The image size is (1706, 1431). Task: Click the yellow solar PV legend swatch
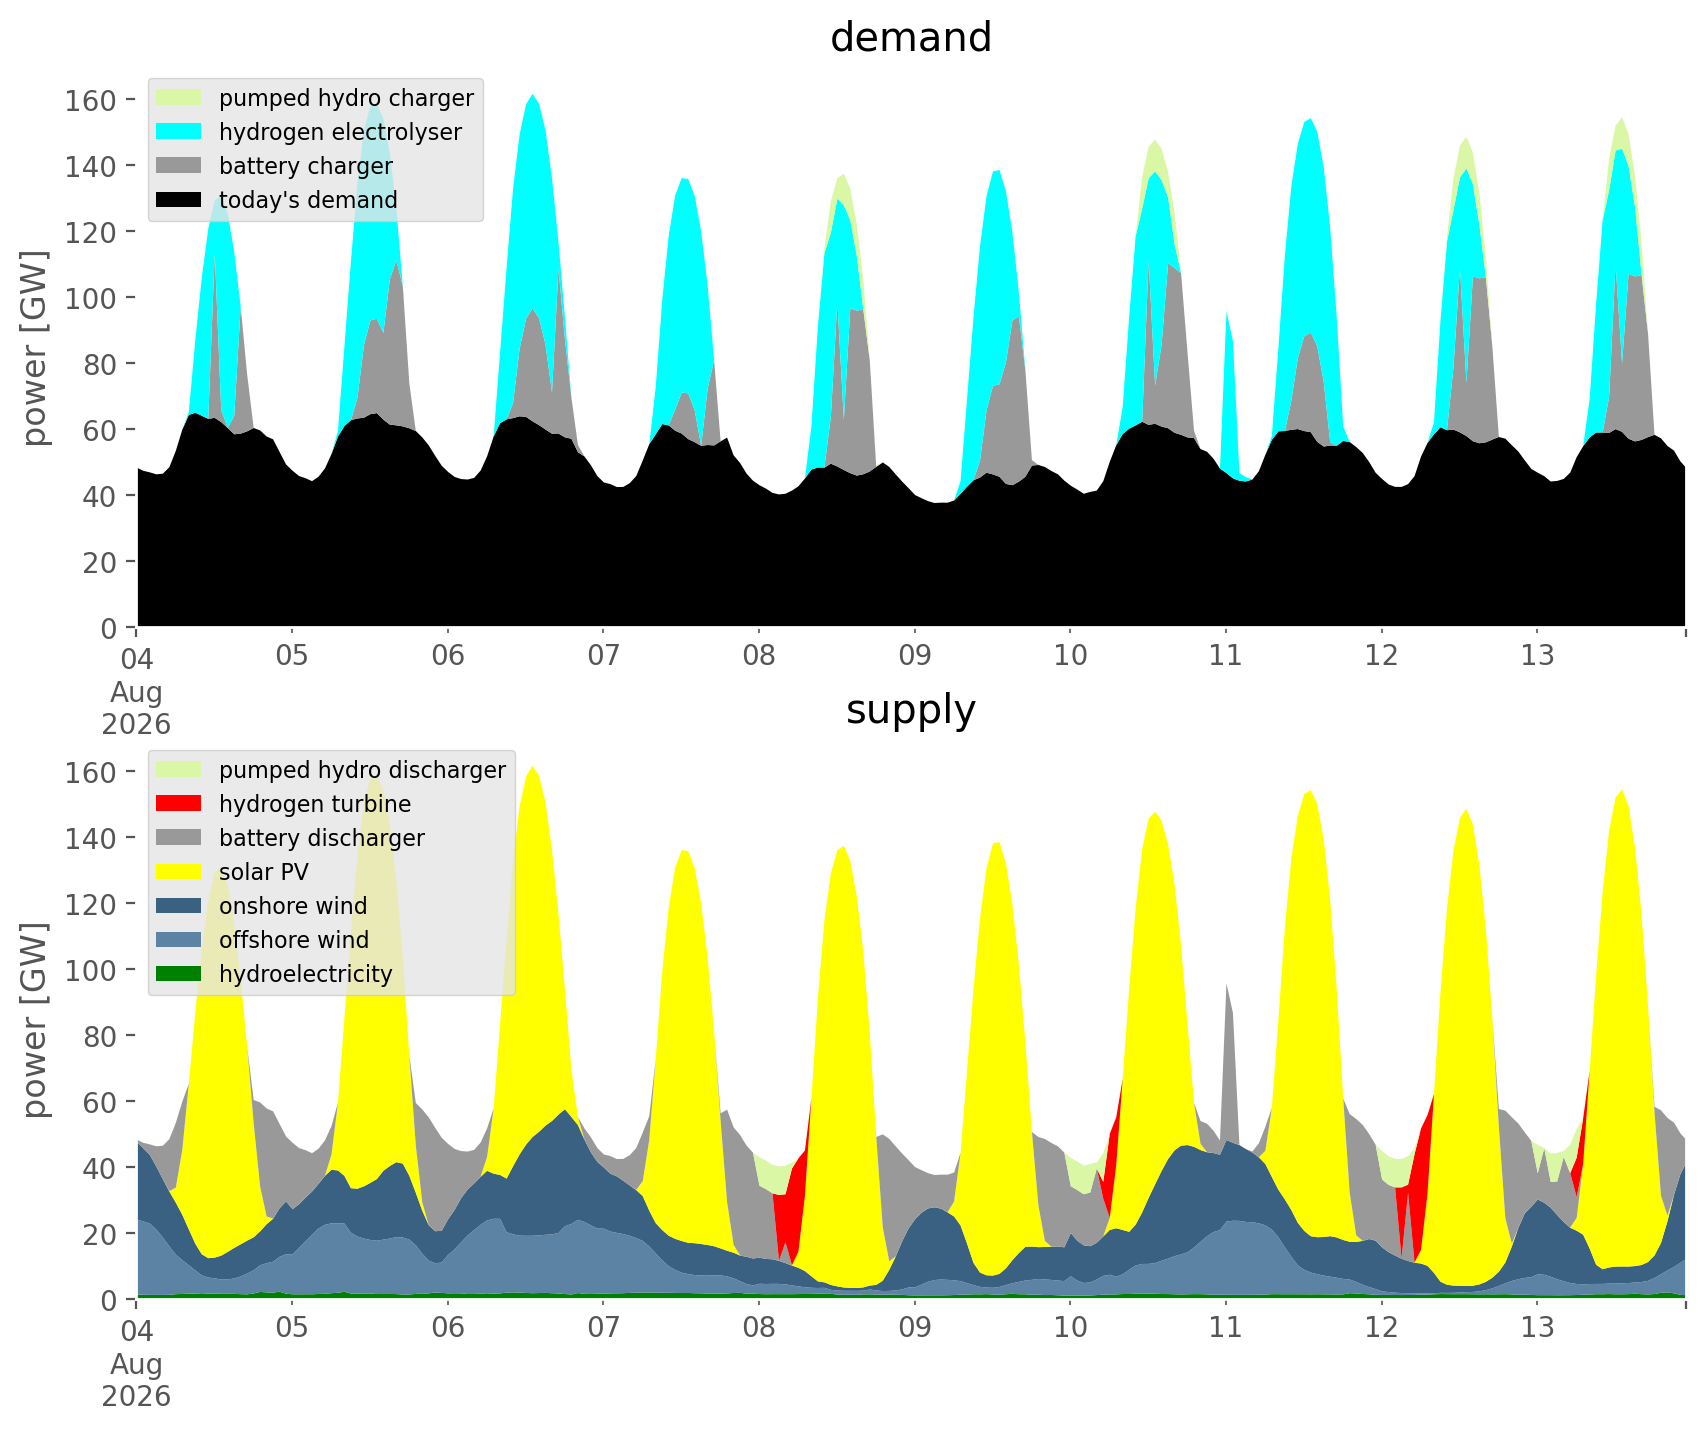179,872
